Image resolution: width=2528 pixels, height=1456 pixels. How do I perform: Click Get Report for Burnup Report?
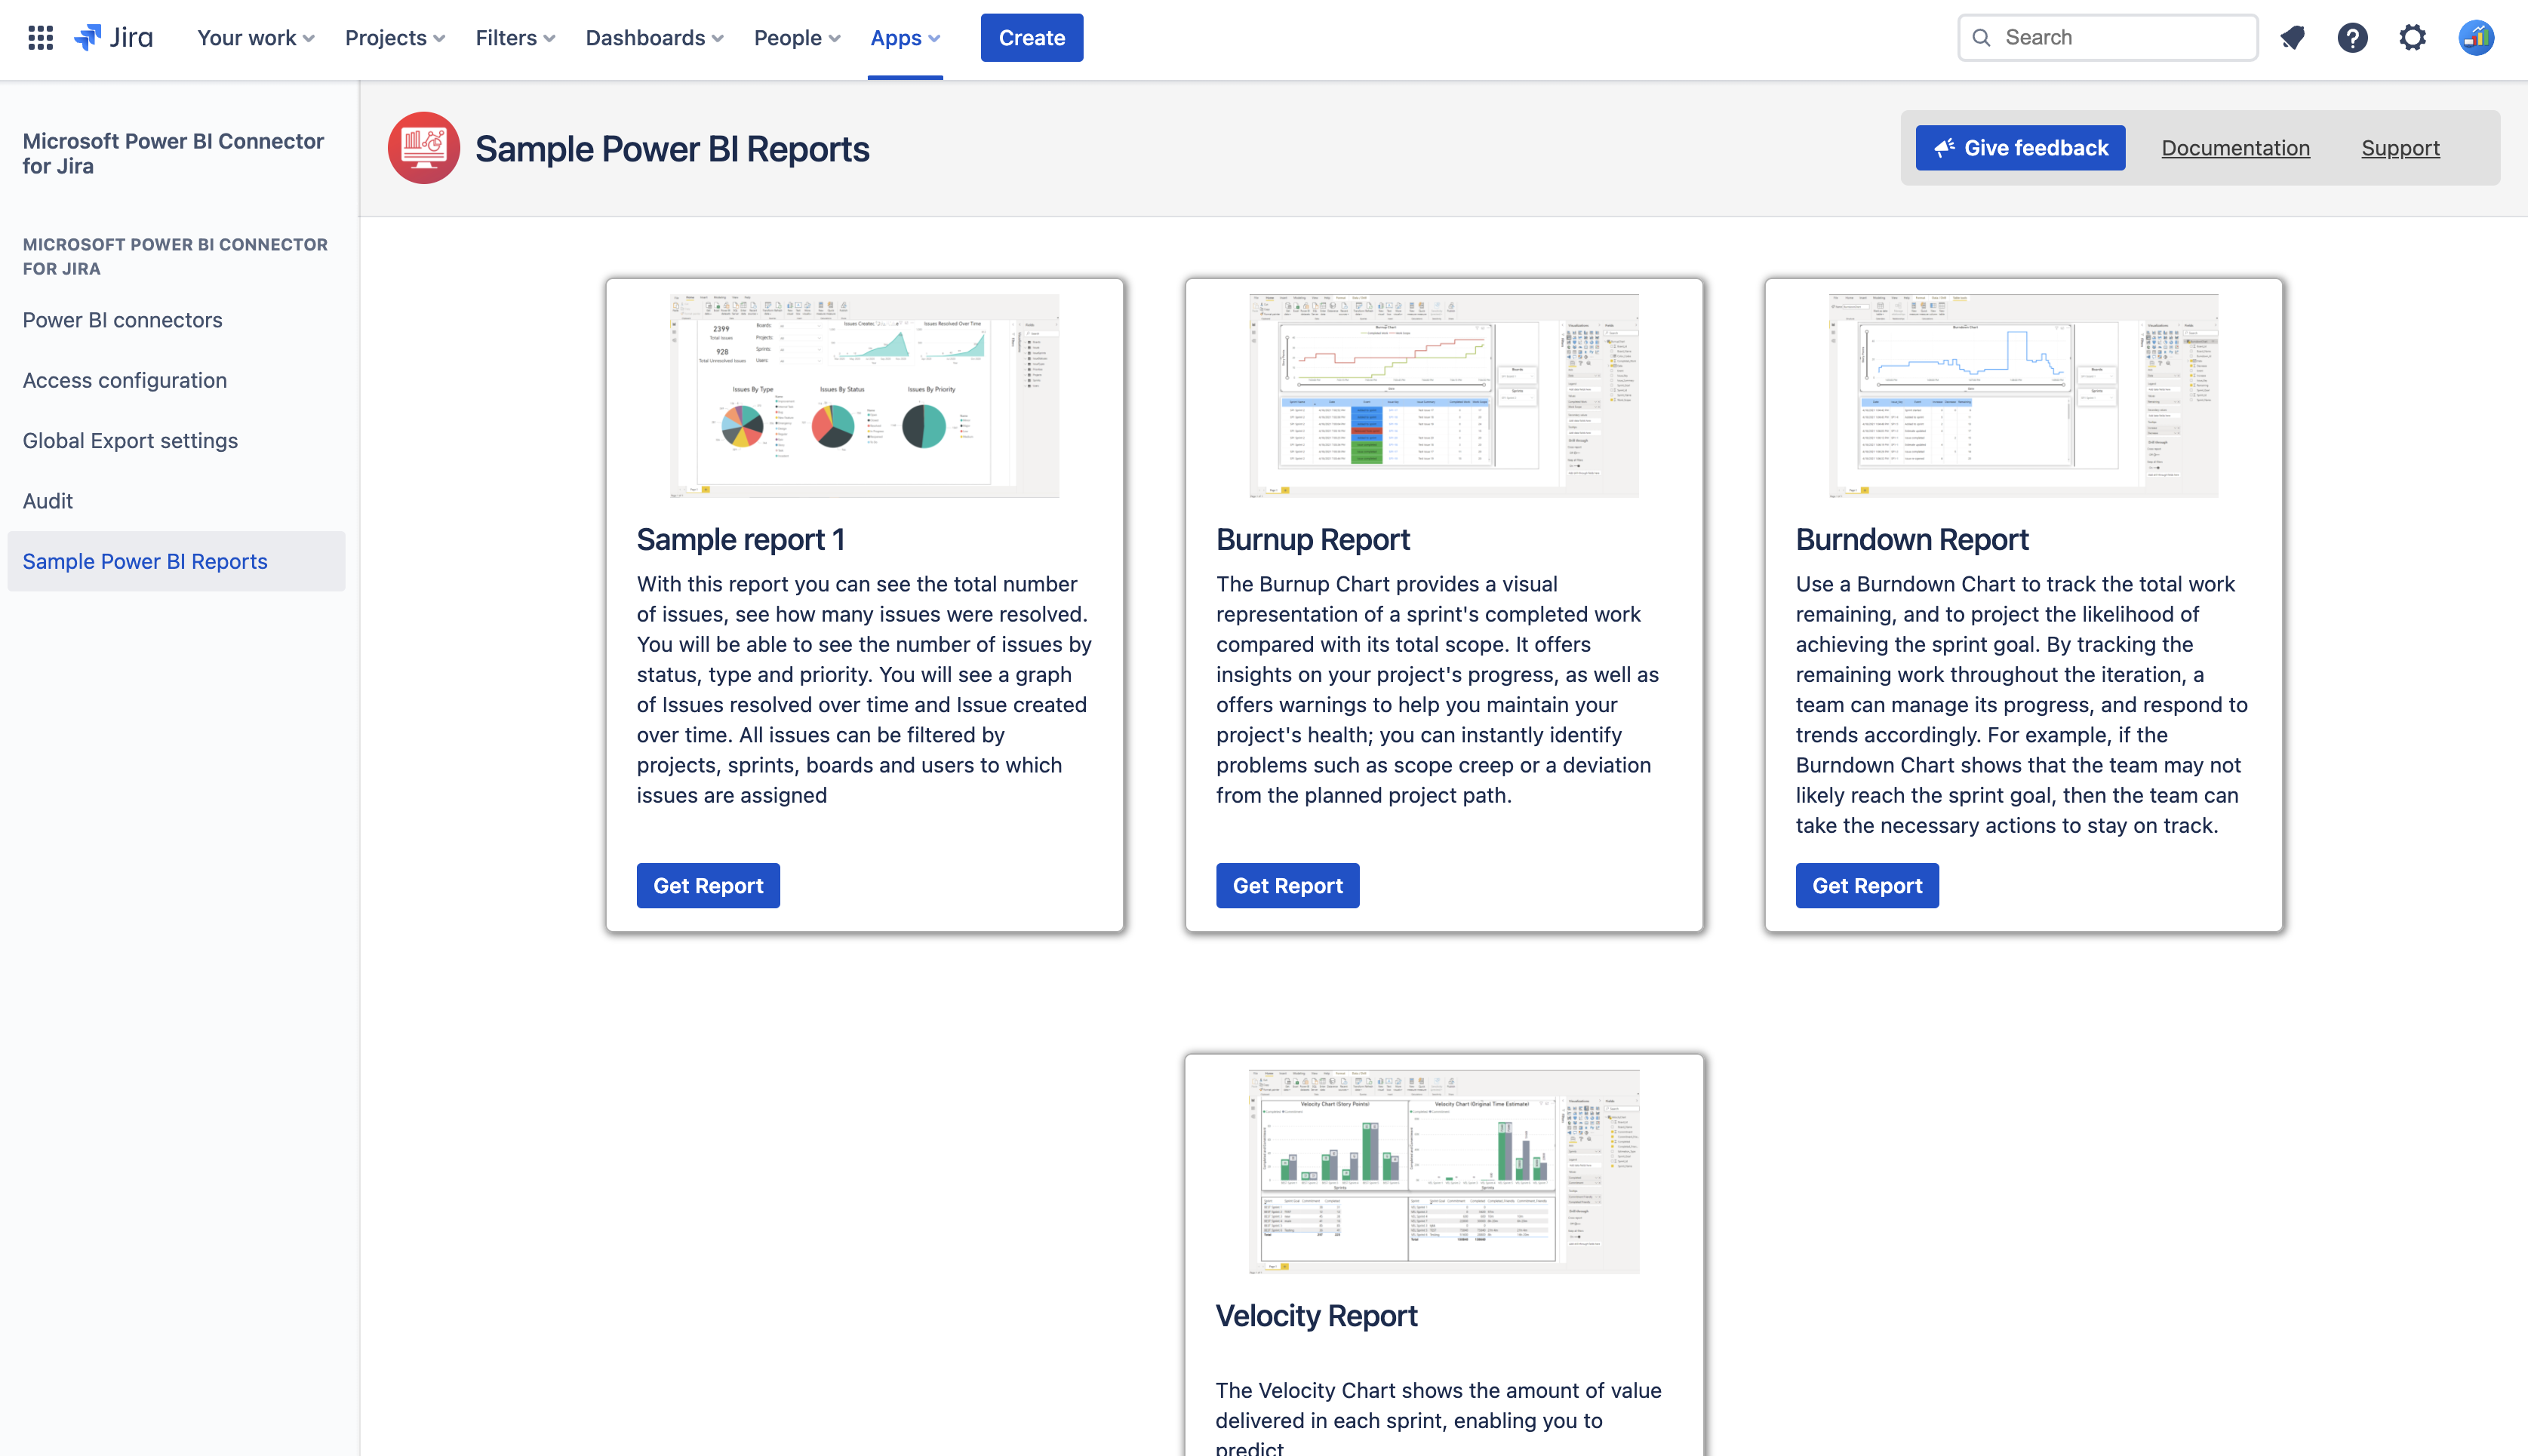click(1288, 885)
